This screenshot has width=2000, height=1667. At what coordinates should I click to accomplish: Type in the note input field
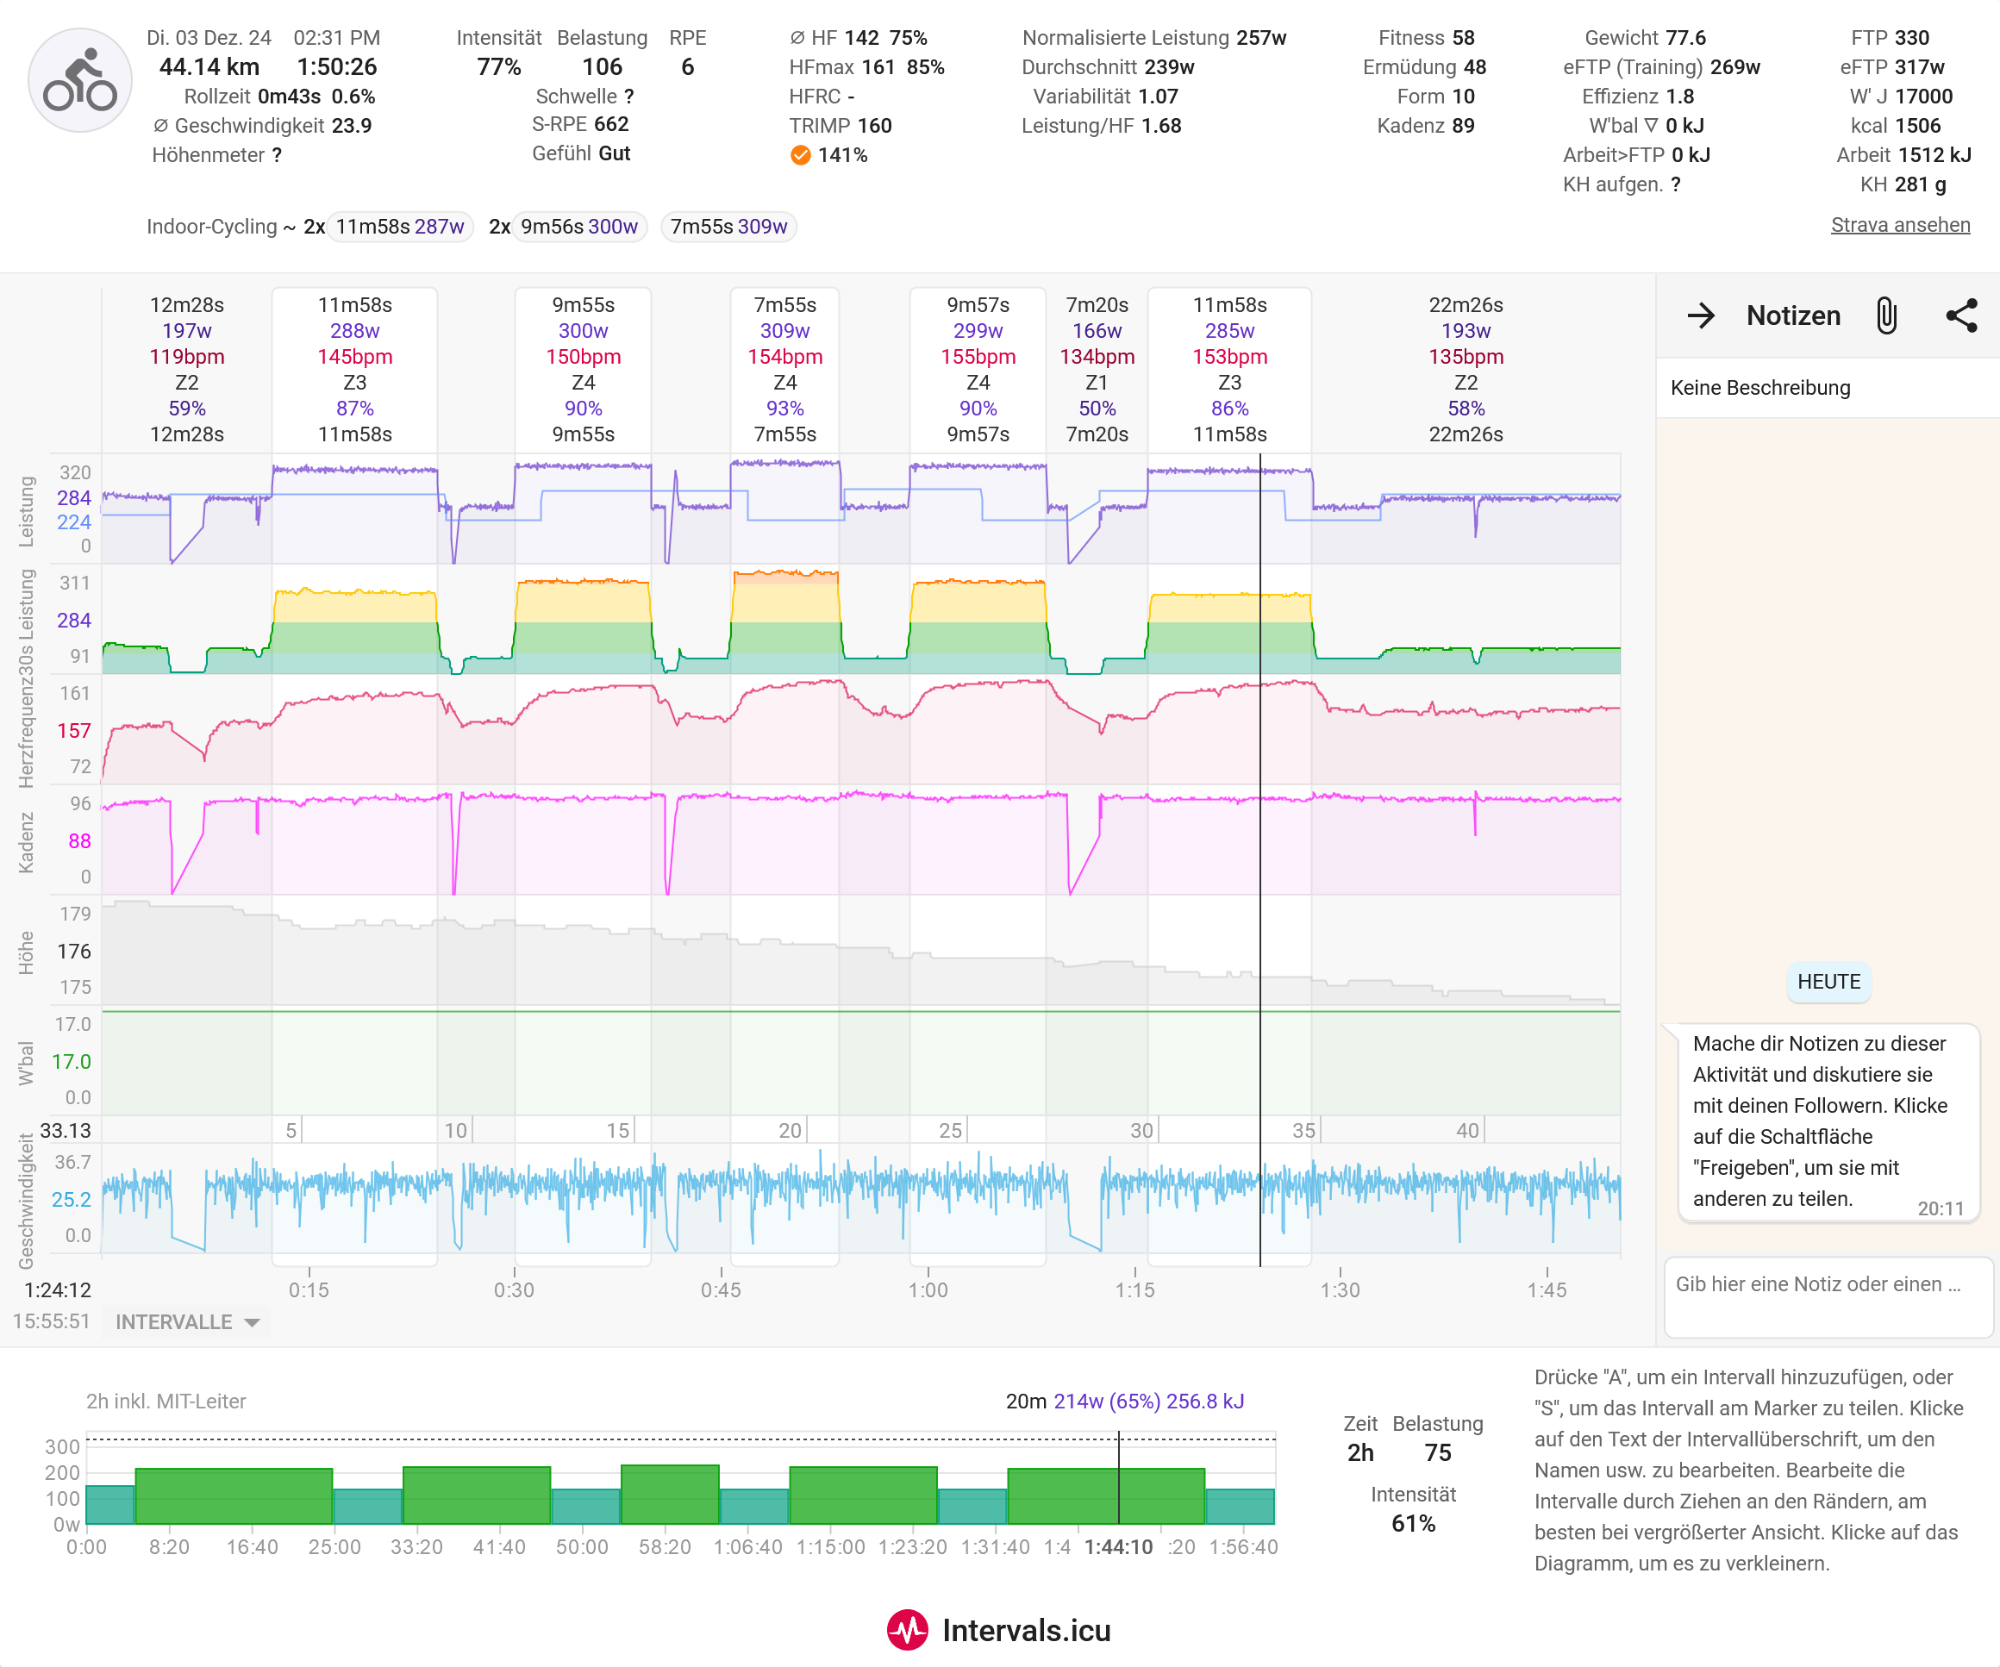(1826, 1296)
